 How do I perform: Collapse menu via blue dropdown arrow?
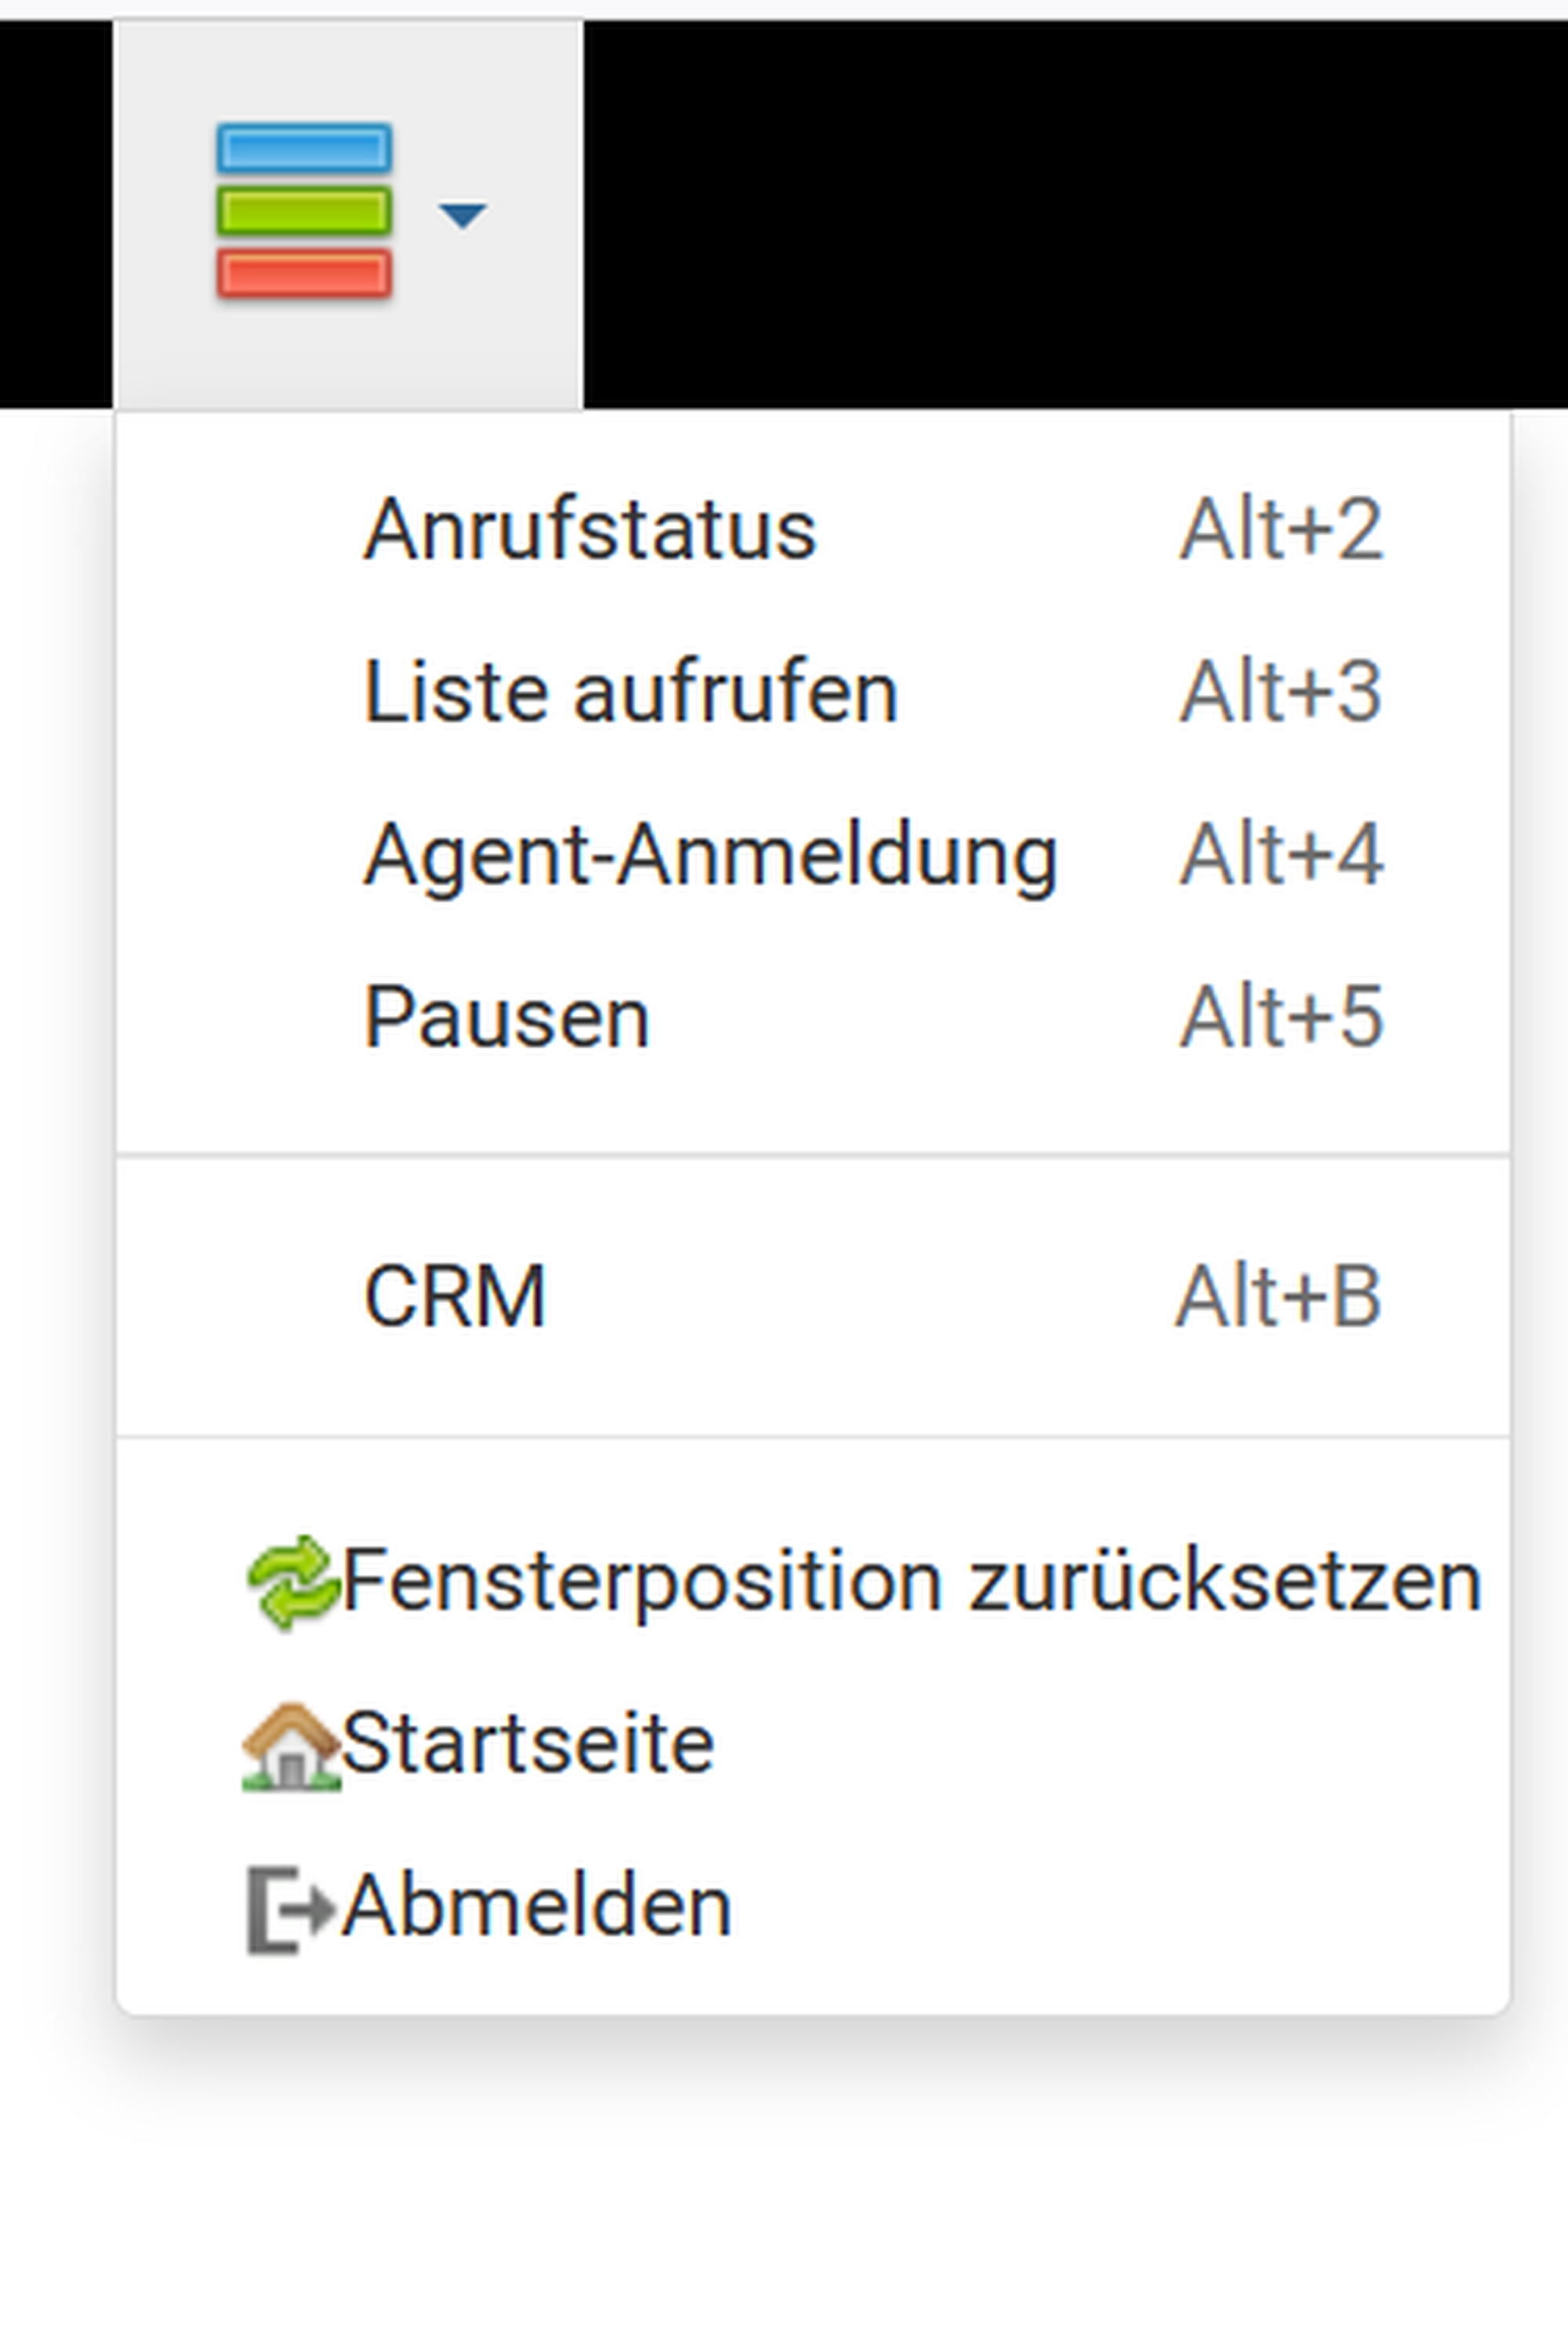pyautogui.click(x=462, y=214)
